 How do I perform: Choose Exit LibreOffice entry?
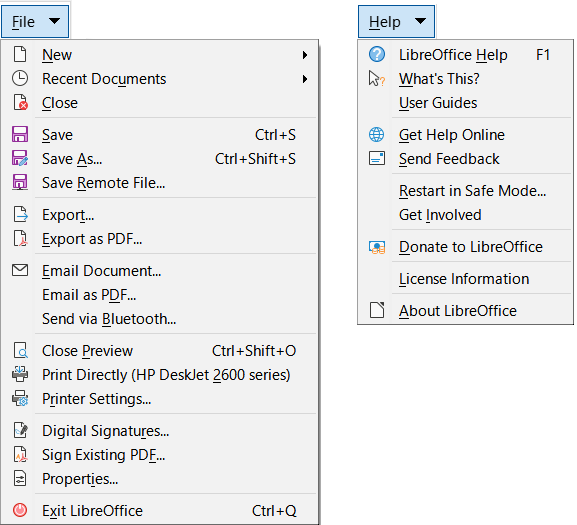[x=159, y=510]
